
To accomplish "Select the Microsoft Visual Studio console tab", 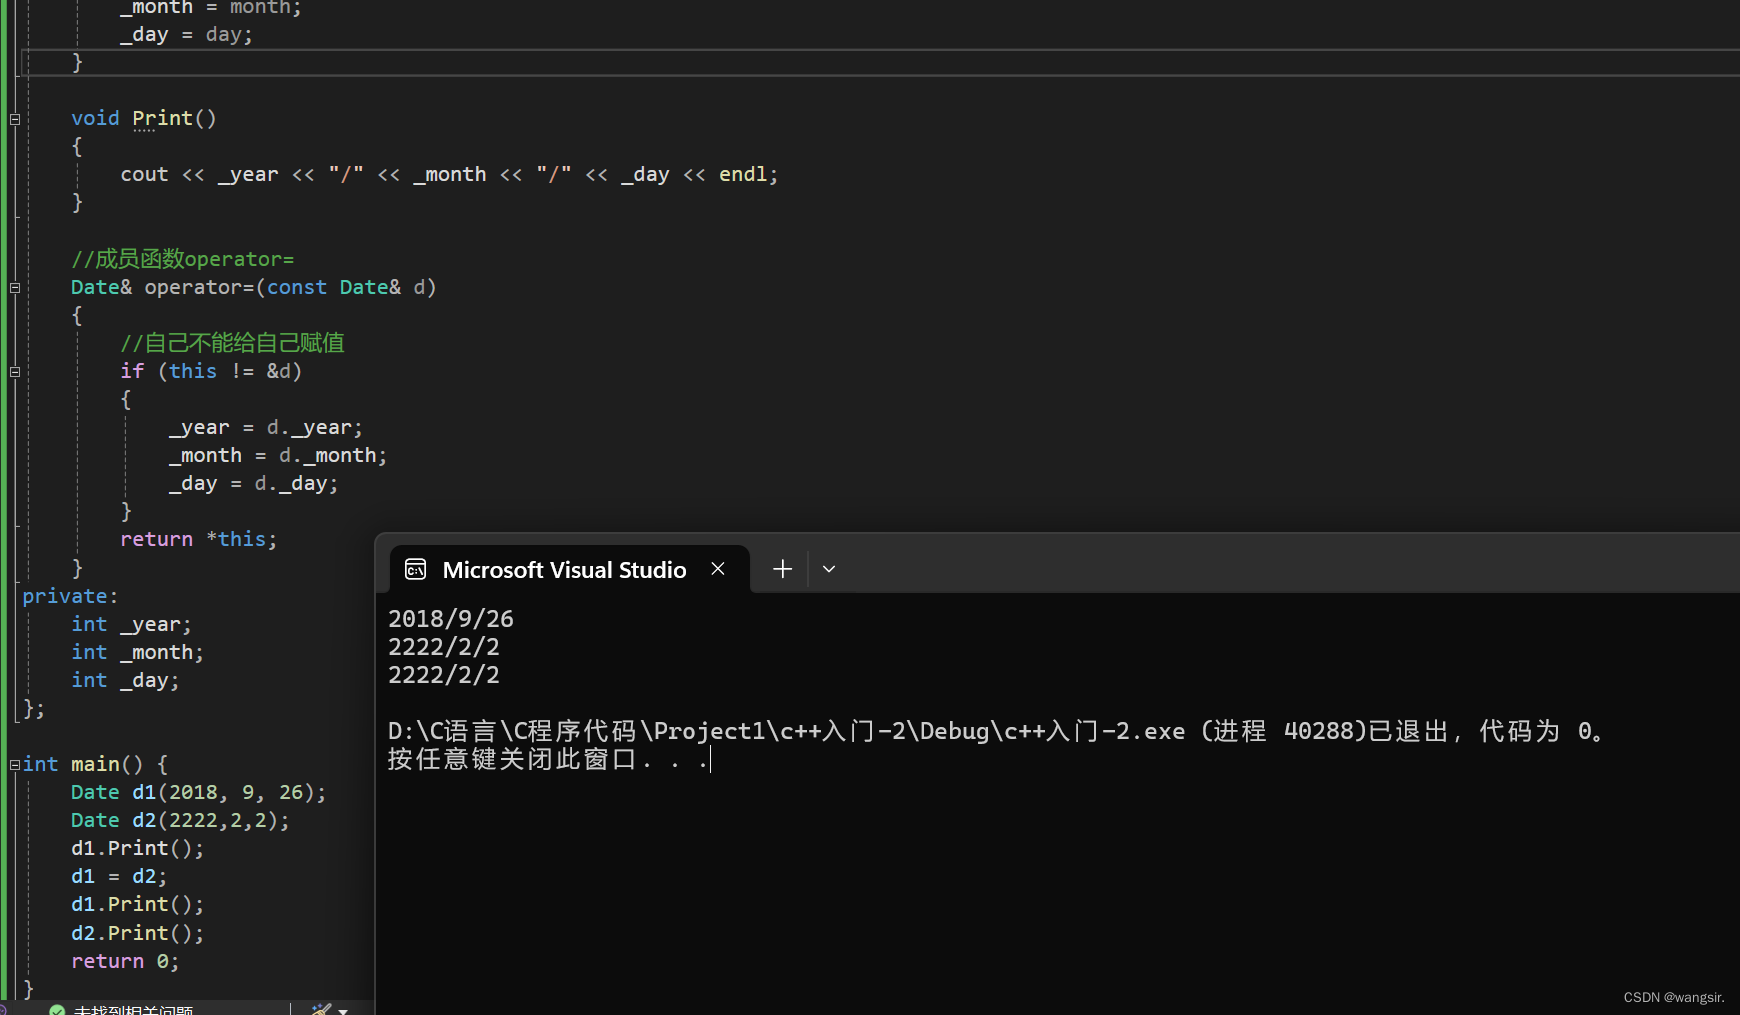I will coord(564,570).
